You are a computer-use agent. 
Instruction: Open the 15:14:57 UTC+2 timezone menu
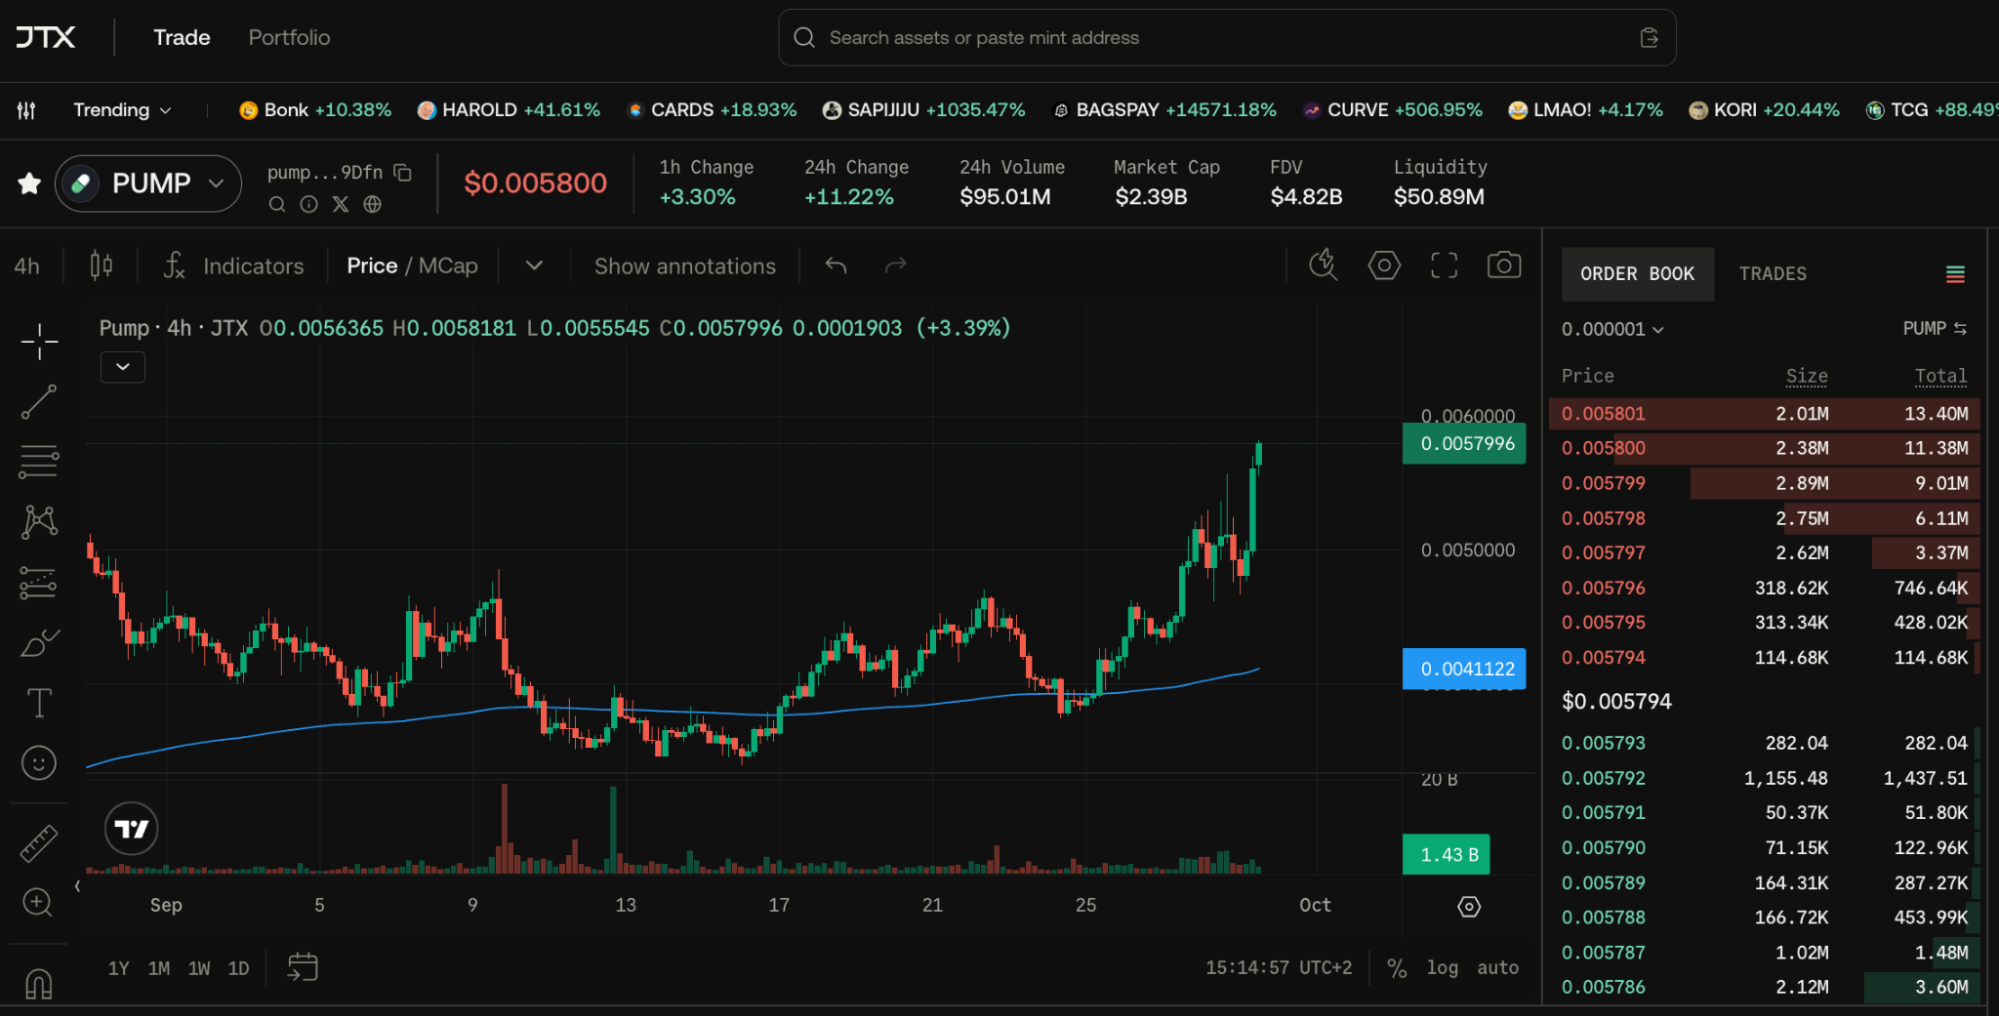pyautogui.click(x=1278, y=968)
